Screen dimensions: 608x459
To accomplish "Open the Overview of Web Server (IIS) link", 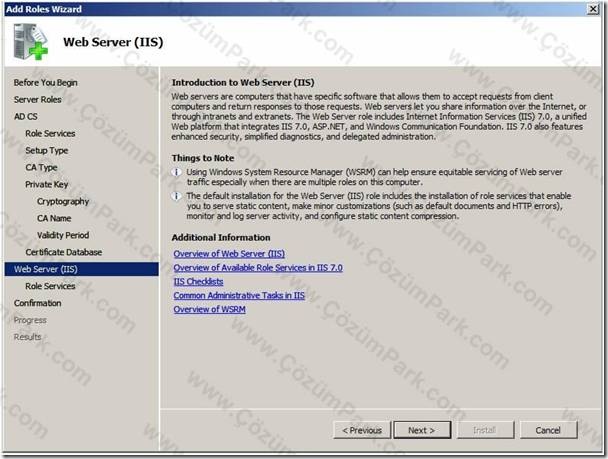I will click(229, 254).
